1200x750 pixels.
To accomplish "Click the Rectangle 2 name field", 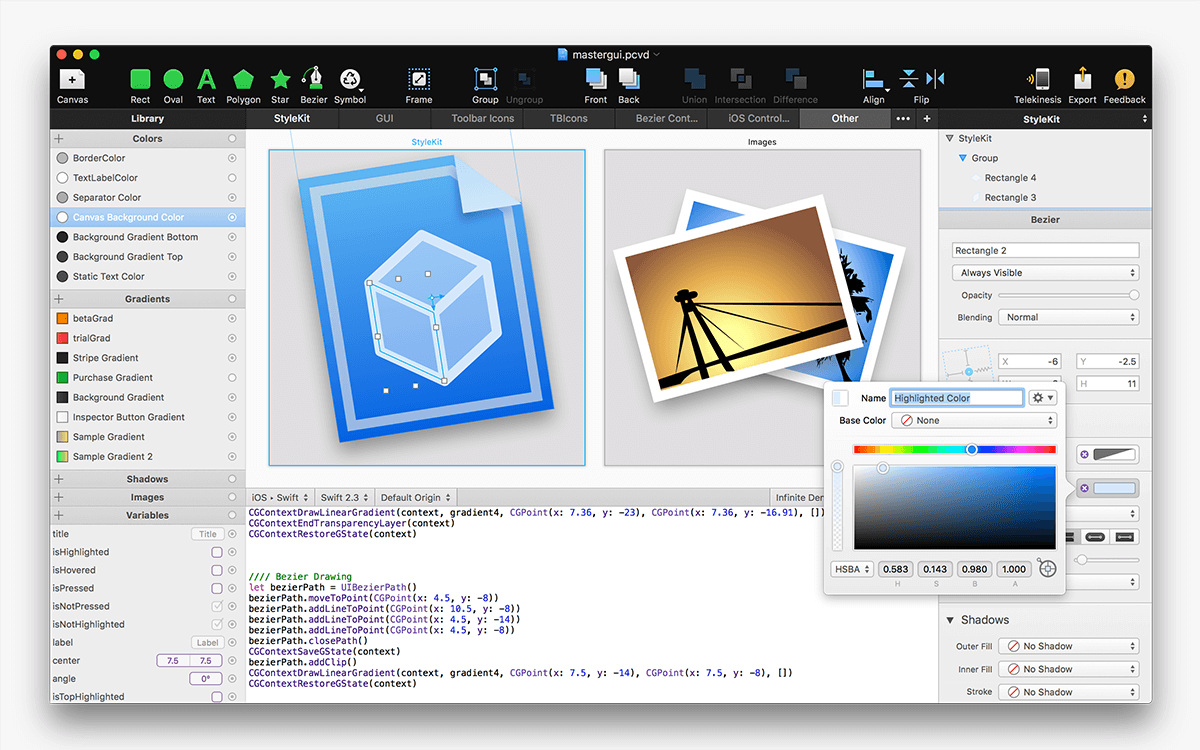I will (1045, 250).
